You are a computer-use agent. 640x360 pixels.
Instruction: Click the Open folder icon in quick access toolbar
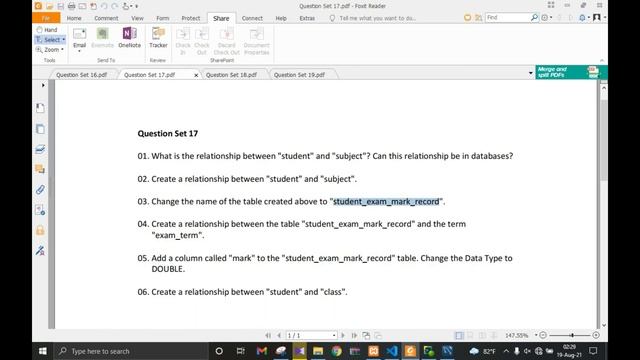(x=50, y=6)
